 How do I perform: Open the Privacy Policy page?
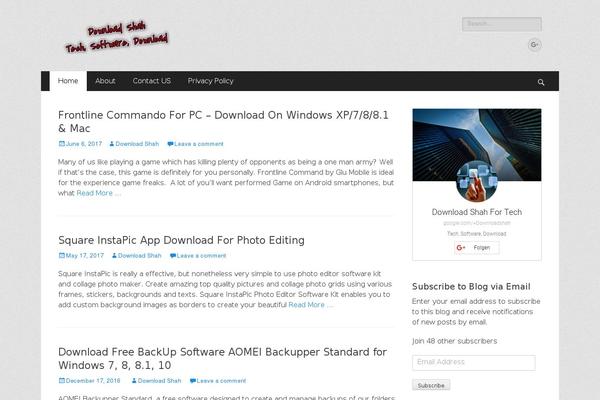[x=210, y=81]
